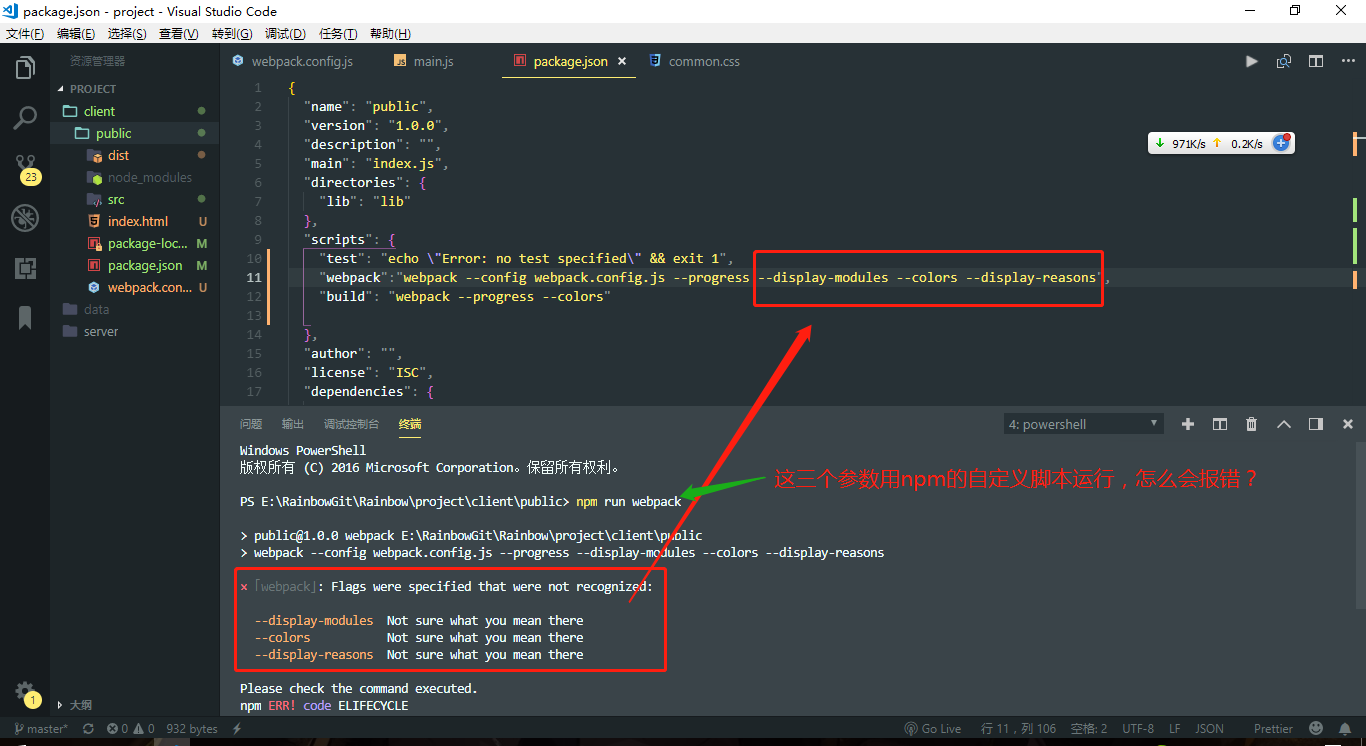Click the synchronize changes icon in status bar
The height and width of the screenshot is (746, 1366).
(x=89, y=729)
